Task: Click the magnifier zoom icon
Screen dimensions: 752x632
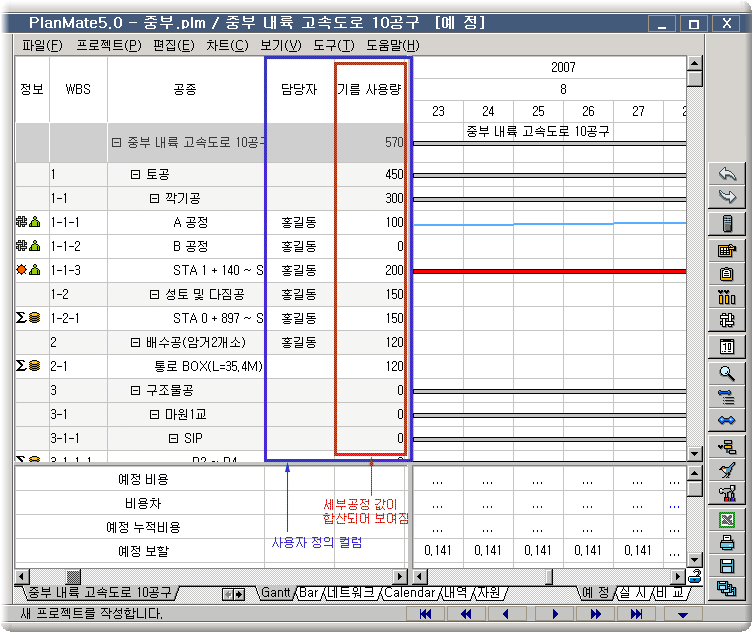Action: coord(727,373)
